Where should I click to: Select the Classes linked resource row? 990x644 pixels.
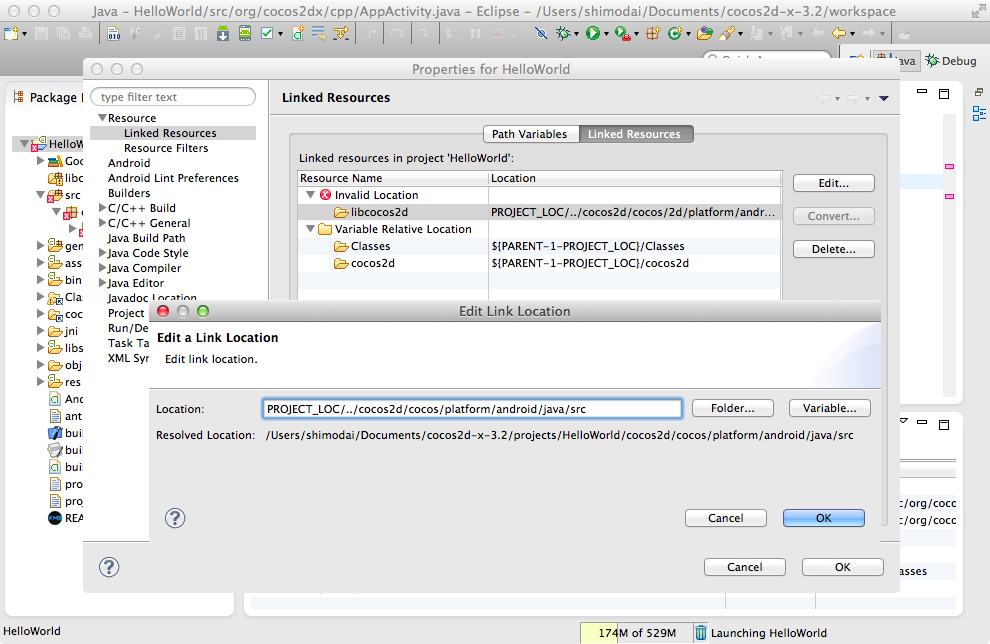(540, 246)
